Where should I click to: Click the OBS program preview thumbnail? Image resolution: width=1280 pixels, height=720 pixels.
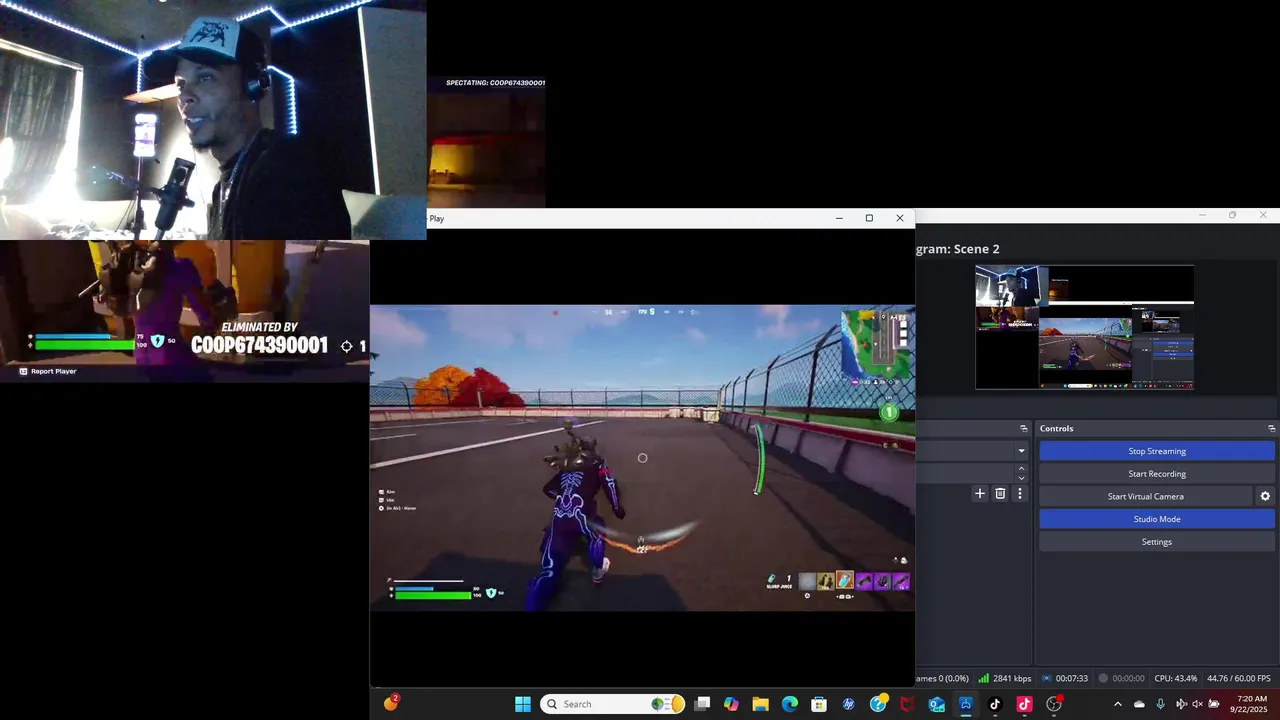(1084, 327)
